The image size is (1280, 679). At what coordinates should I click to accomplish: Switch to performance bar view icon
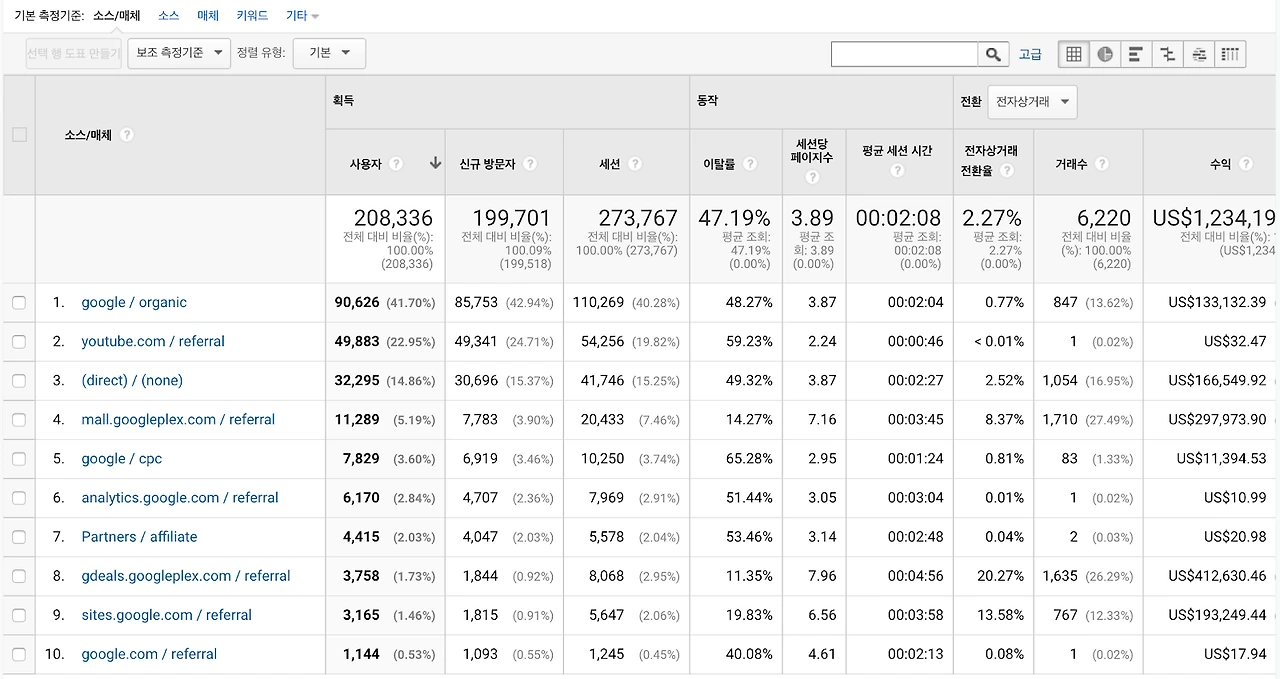(x=1136, y=54)
